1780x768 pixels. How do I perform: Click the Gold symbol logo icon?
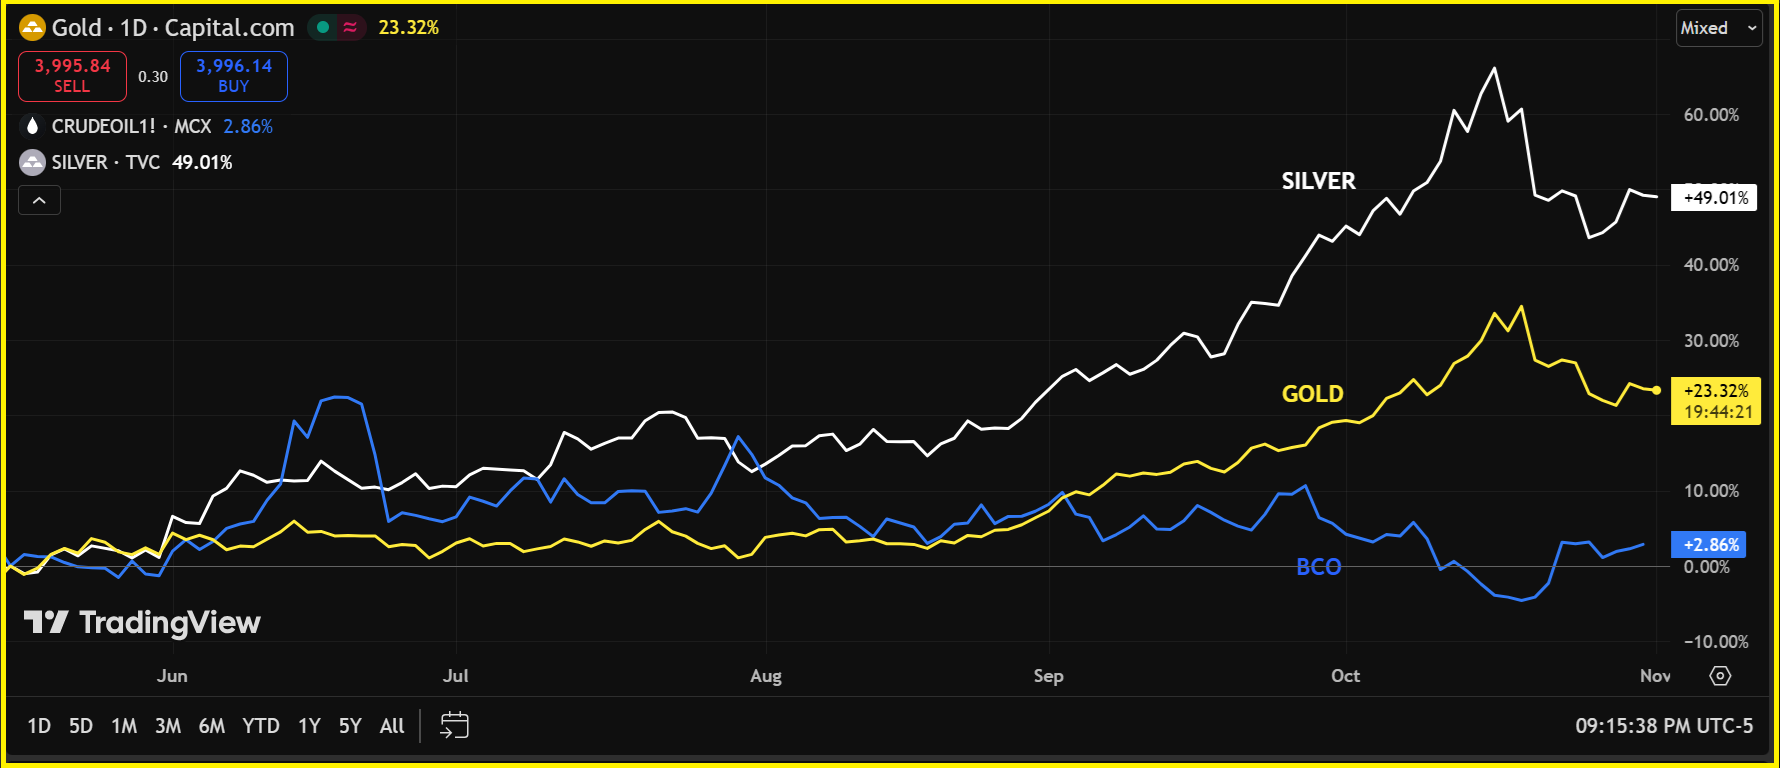[x=33, y=28]
